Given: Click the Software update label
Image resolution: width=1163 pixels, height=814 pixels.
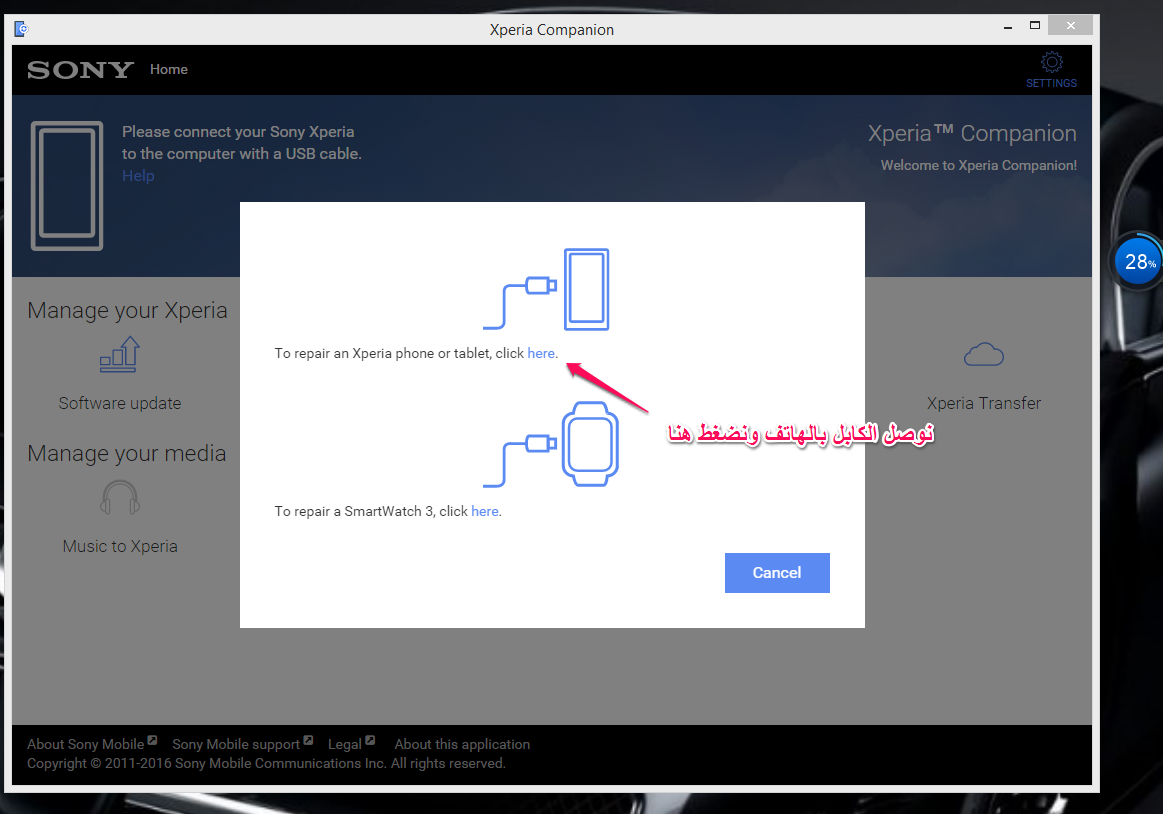Looking at the screenshot, I should pos(119,403).
